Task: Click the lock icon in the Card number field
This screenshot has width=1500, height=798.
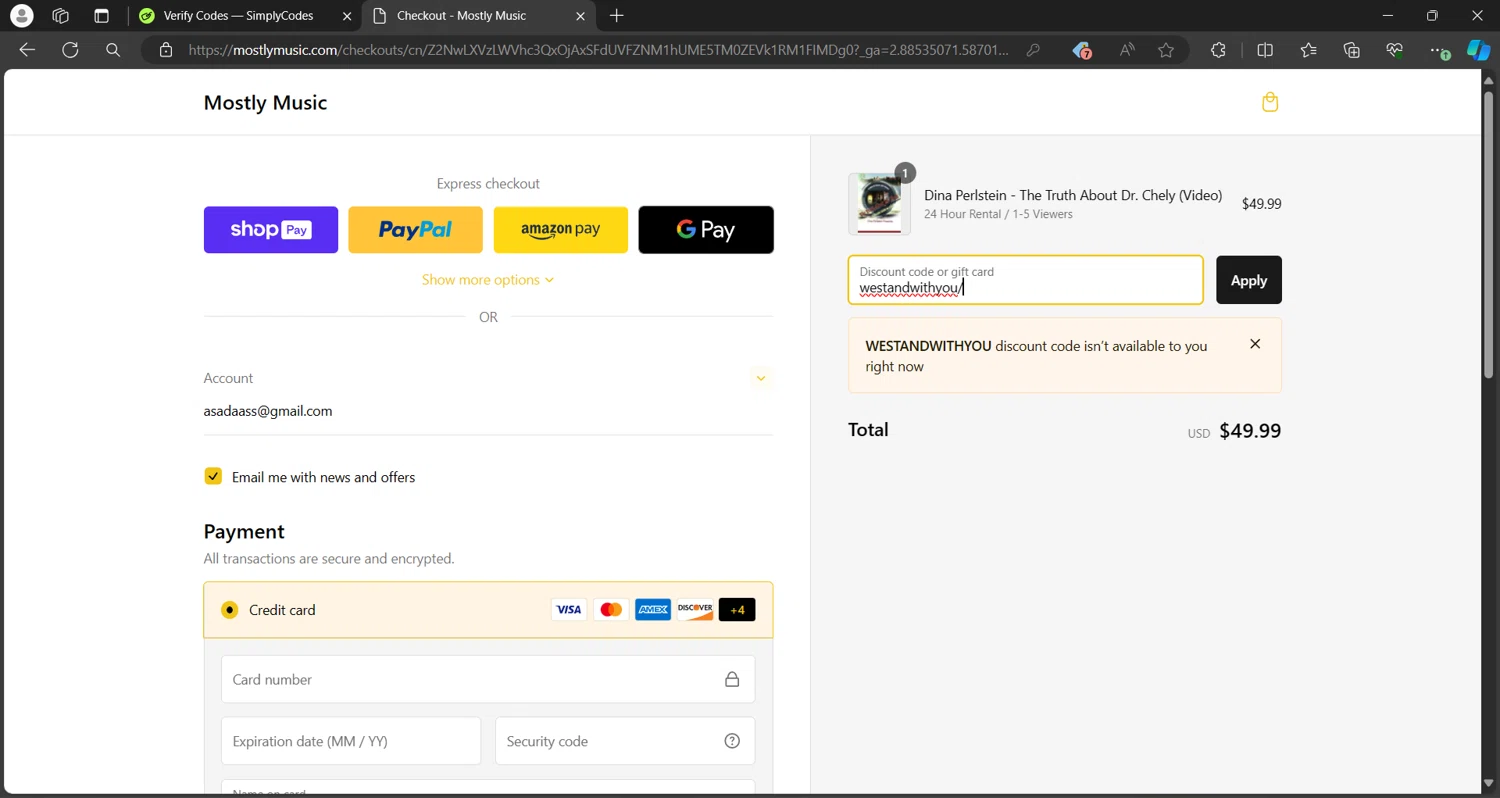Action: pyautogui.click(x=732, y=680)
